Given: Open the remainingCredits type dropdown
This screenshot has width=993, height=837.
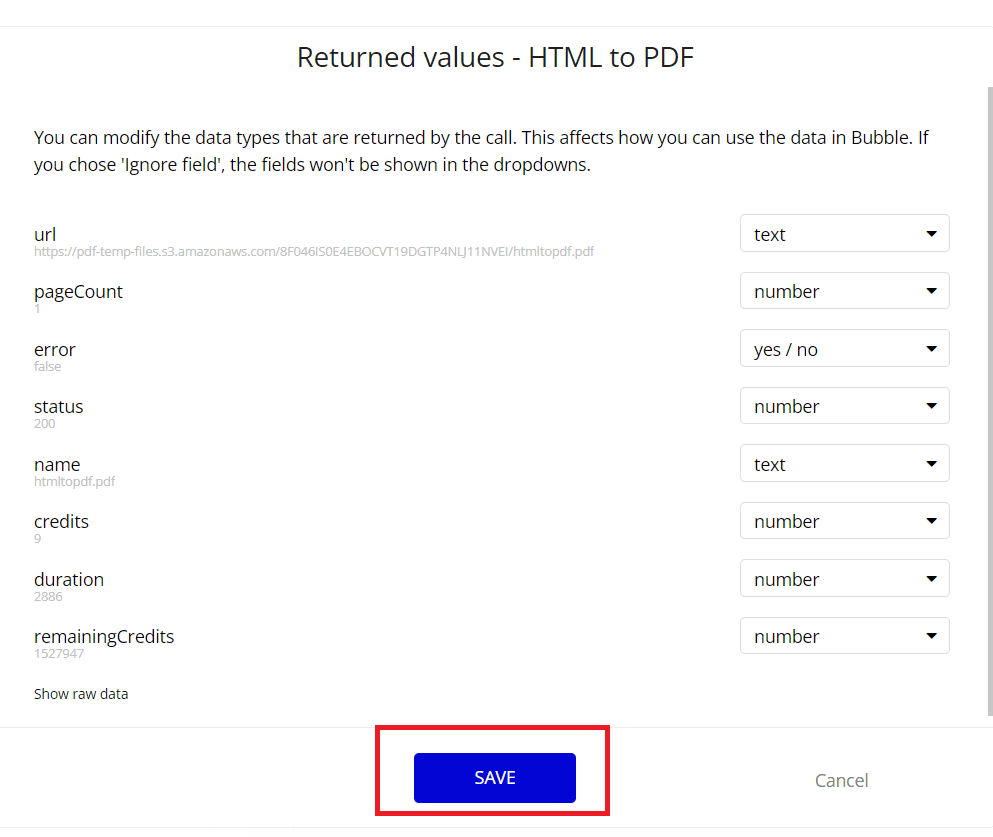Looking at the screenshot, I should pos(844,636).
